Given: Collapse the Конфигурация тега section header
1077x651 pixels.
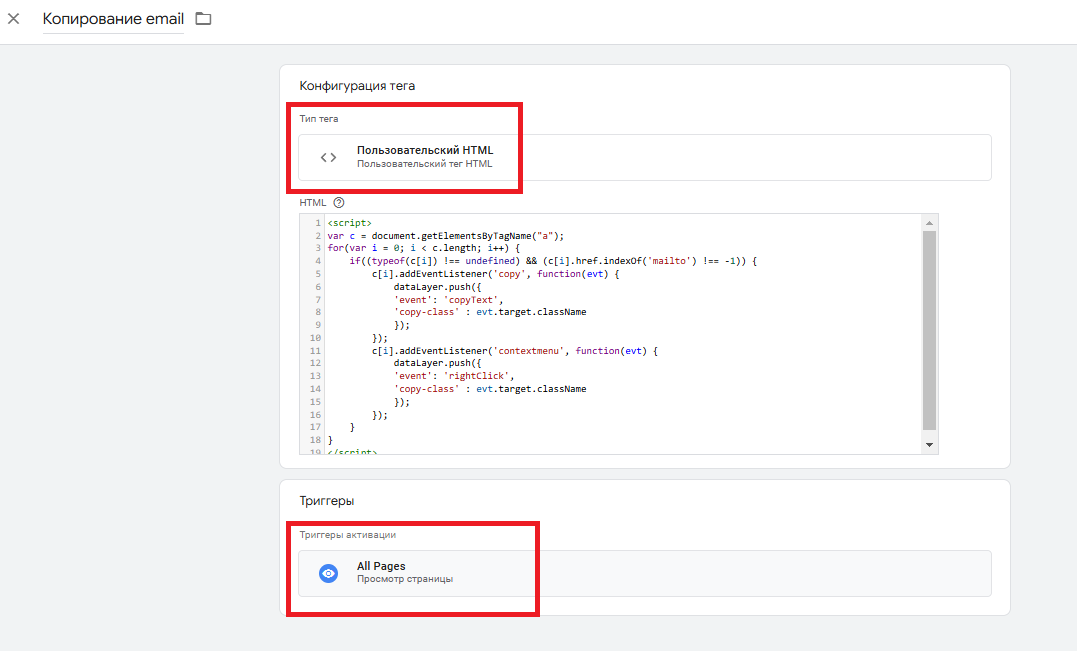Looking at the screenshot, I should point(357,86).
